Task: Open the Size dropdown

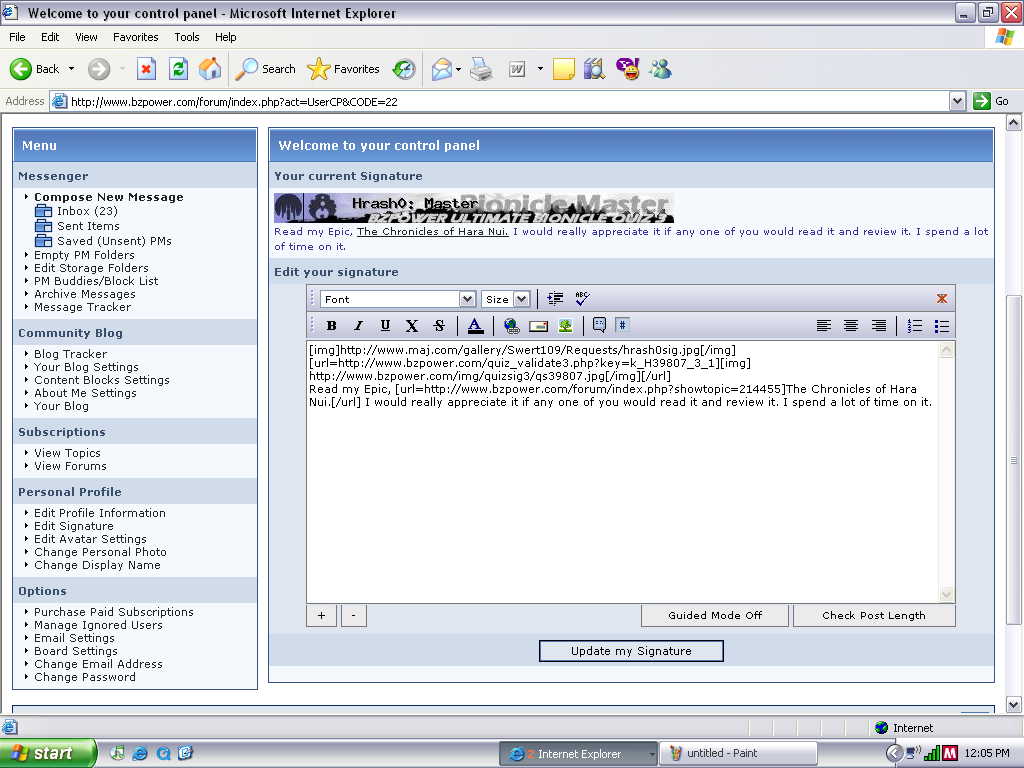Action: click(505, 299)
